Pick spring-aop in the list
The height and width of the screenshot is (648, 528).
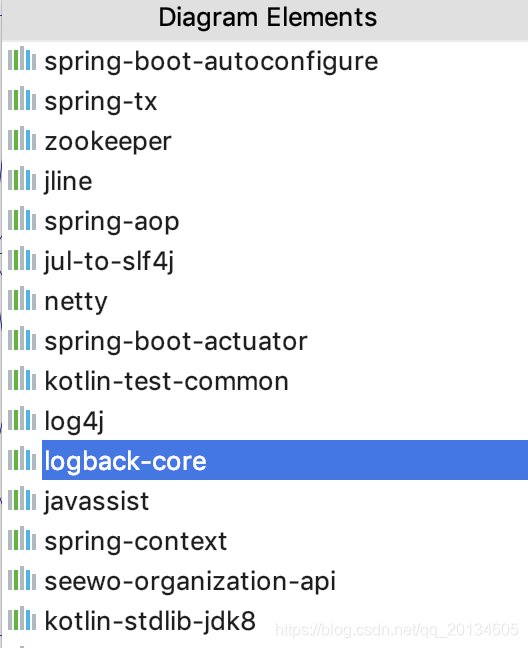(265, 221)
